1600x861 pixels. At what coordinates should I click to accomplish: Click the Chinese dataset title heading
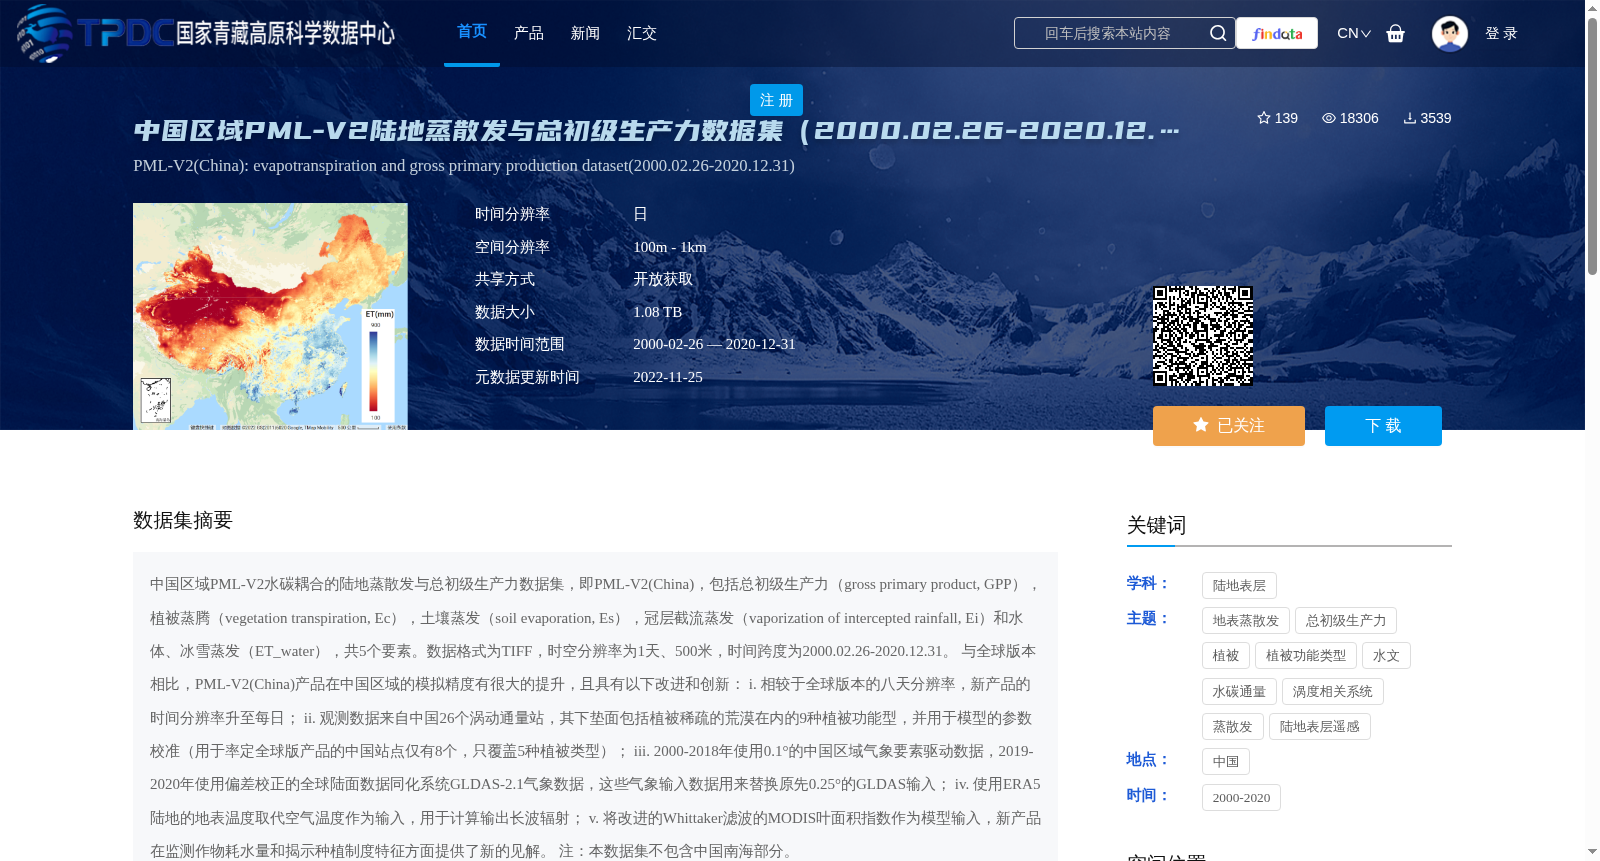pos(656,131)
